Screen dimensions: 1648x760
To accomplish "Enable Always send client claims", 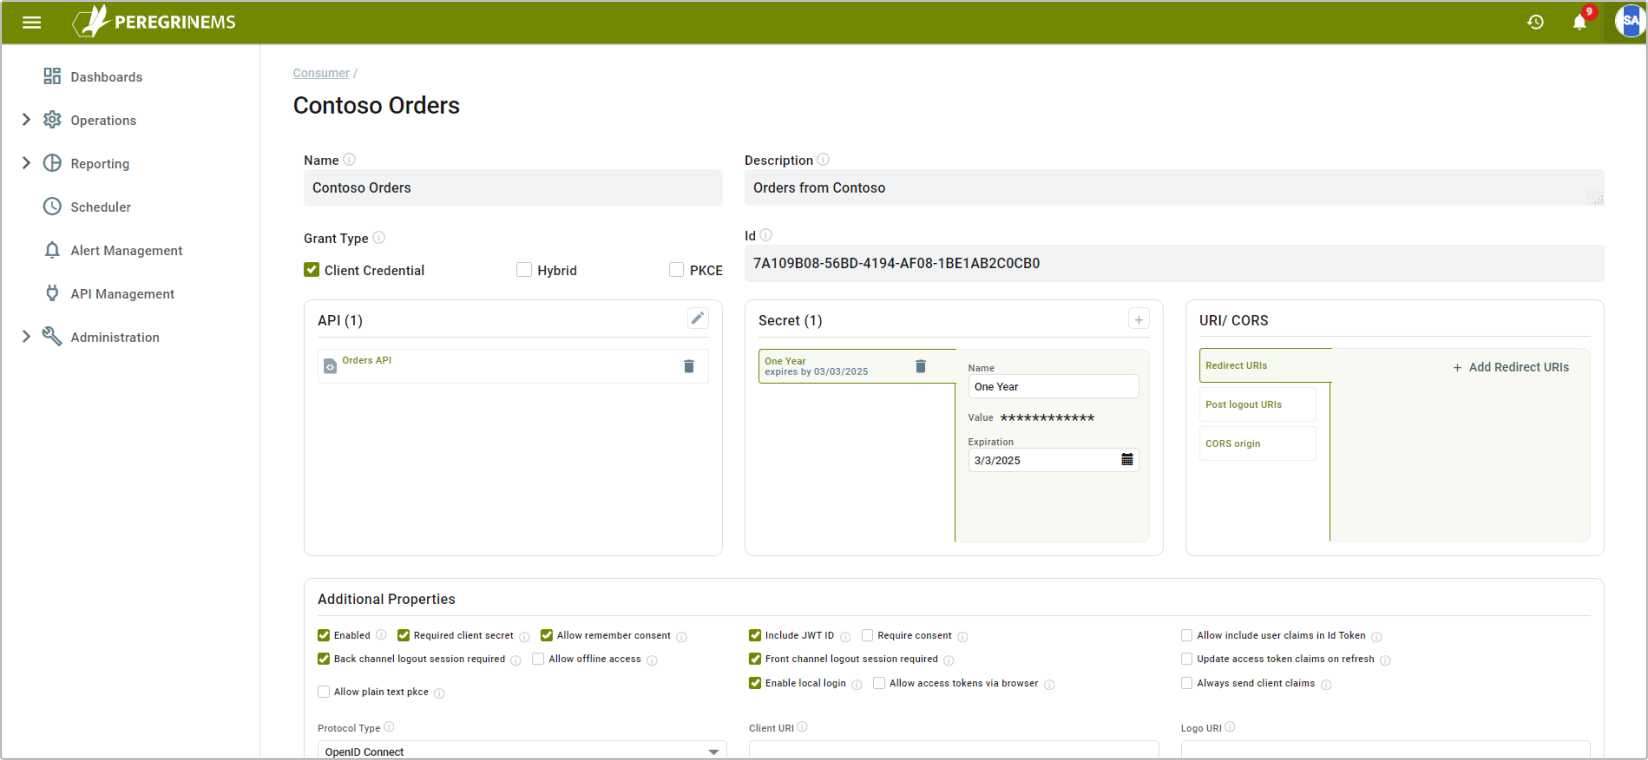I will tap(1187, 683).
